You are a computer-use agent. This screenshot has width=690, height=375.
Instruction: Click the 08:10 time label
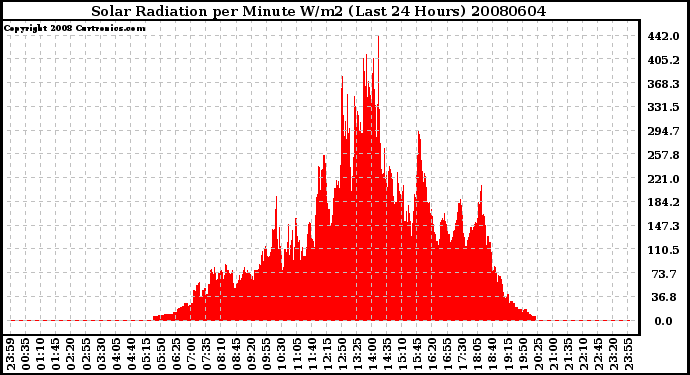[221, 354]
